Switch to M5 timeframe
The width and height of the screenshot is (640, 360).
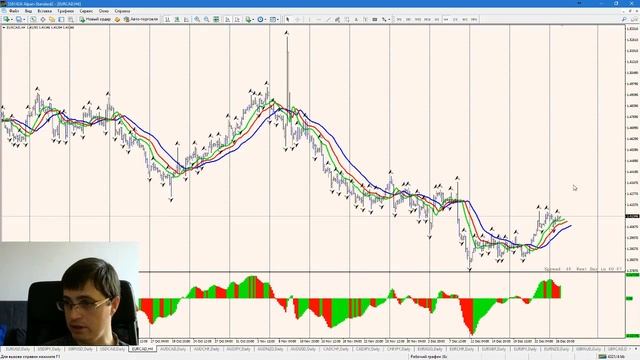tap(408, 19)
